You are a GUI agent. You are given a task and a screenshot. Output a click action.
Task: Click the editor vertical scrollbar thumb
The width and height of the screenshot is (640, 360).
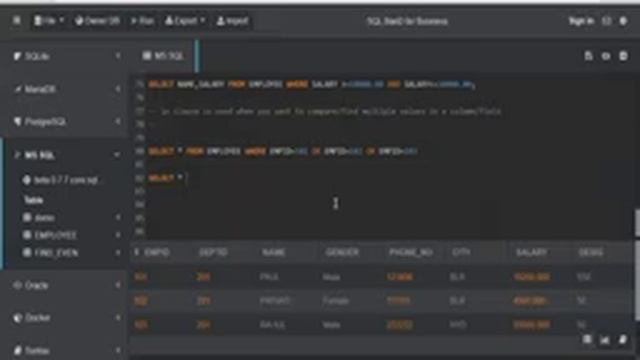[x=637, y=223]
